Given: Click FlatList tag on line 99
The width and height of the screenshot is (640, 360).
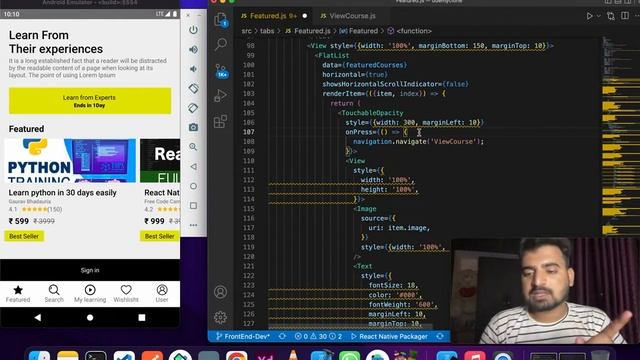Looking at the screenshot, I should tap(333, 56).
